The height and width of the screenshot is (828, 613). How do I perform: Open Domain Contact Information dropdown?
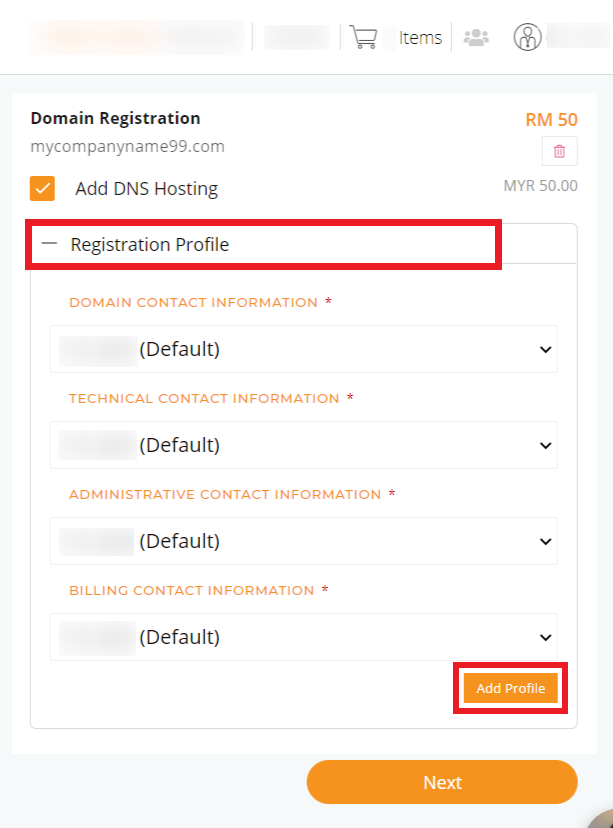coord(304,349)
